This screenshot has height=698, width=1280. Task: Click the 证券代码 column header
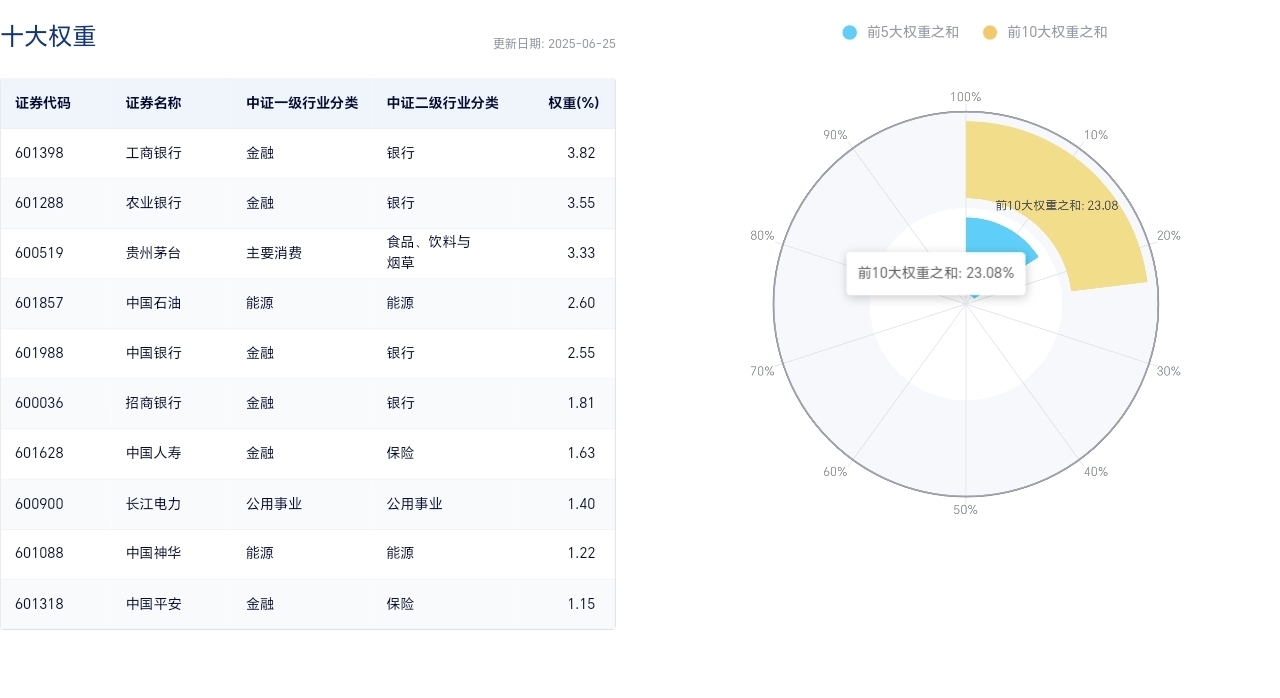tap(43, 103)
